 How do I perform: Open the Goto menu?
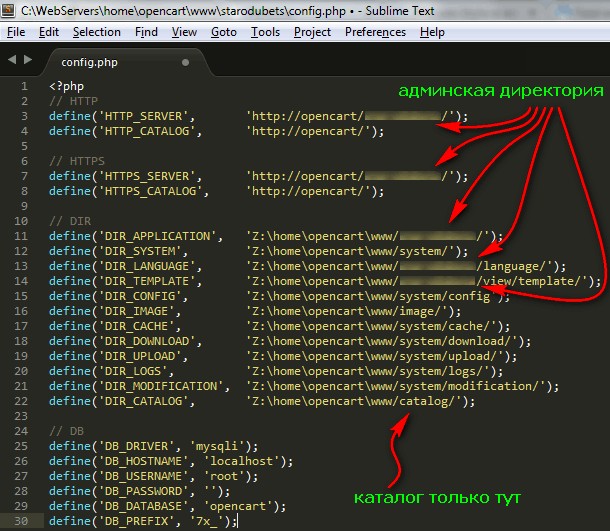224,32
